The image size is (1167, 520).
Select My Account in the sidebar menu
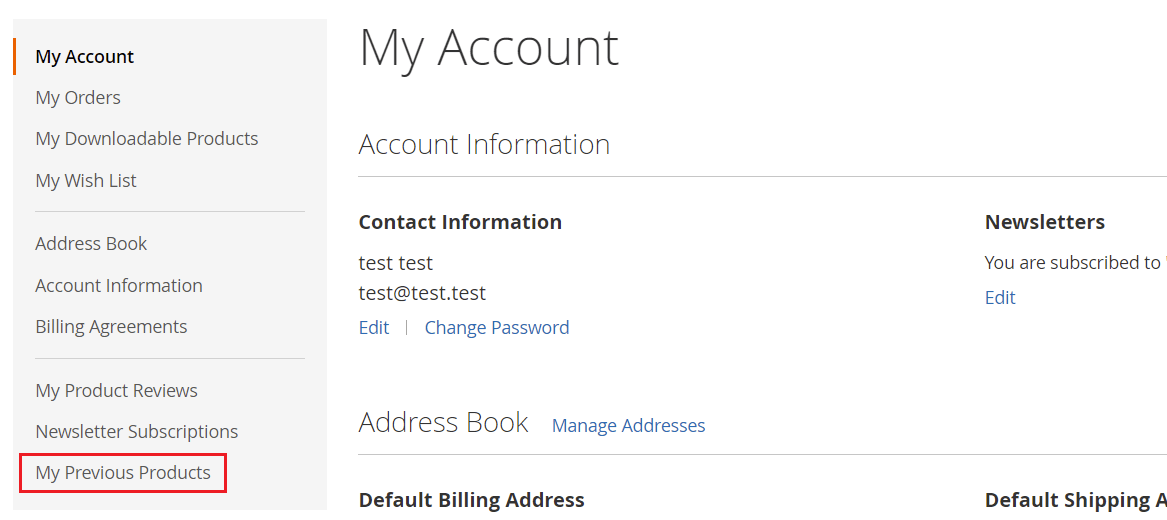[x=84, y=57]
